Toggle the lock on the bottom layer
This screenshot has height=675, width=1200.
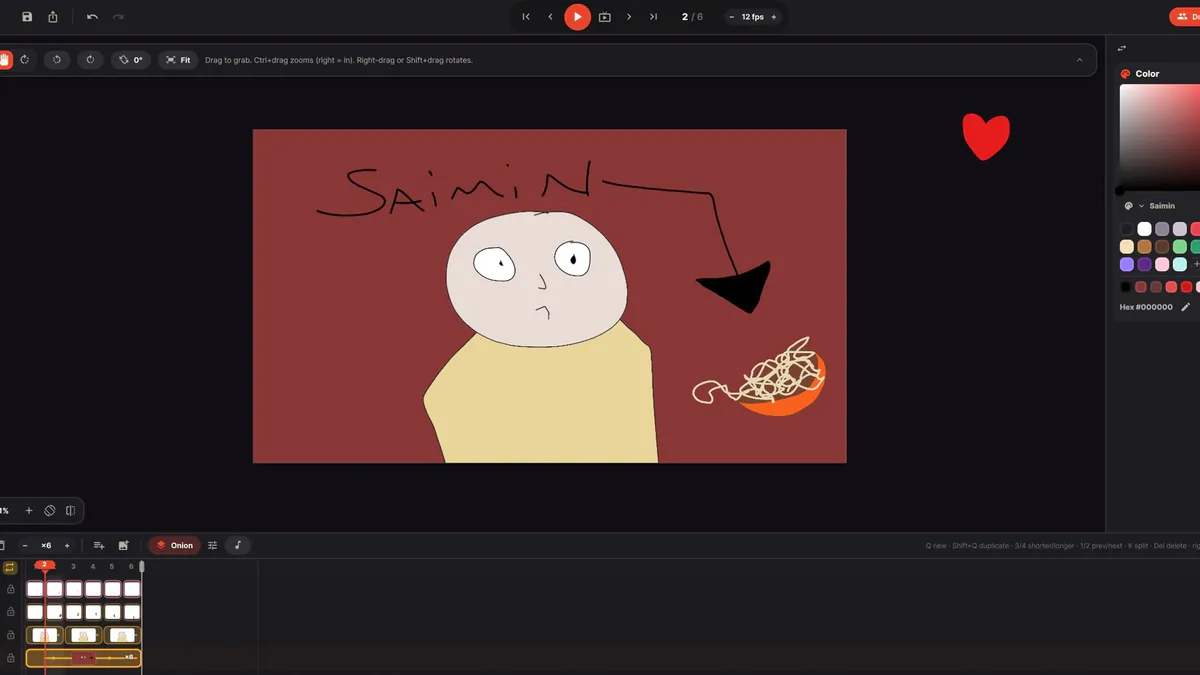point(11,658)
